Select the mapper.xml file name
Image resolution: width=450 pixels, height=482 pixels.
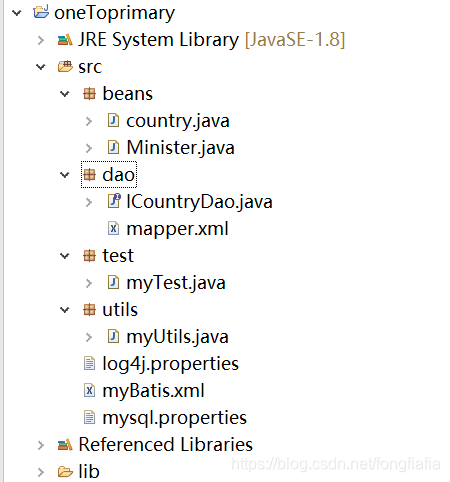[177, 229]
